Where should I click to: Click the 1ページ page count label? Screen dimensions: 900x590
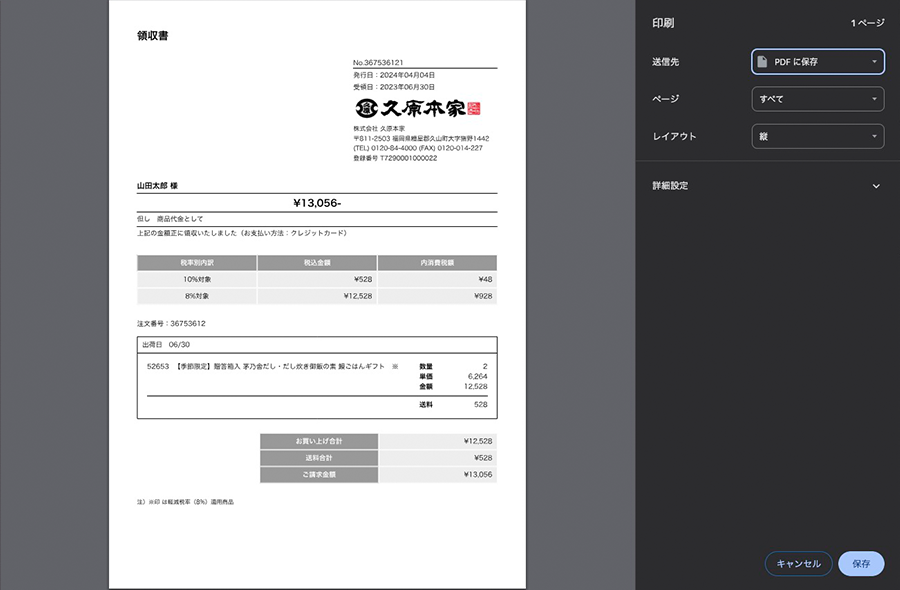pos(867,22)
